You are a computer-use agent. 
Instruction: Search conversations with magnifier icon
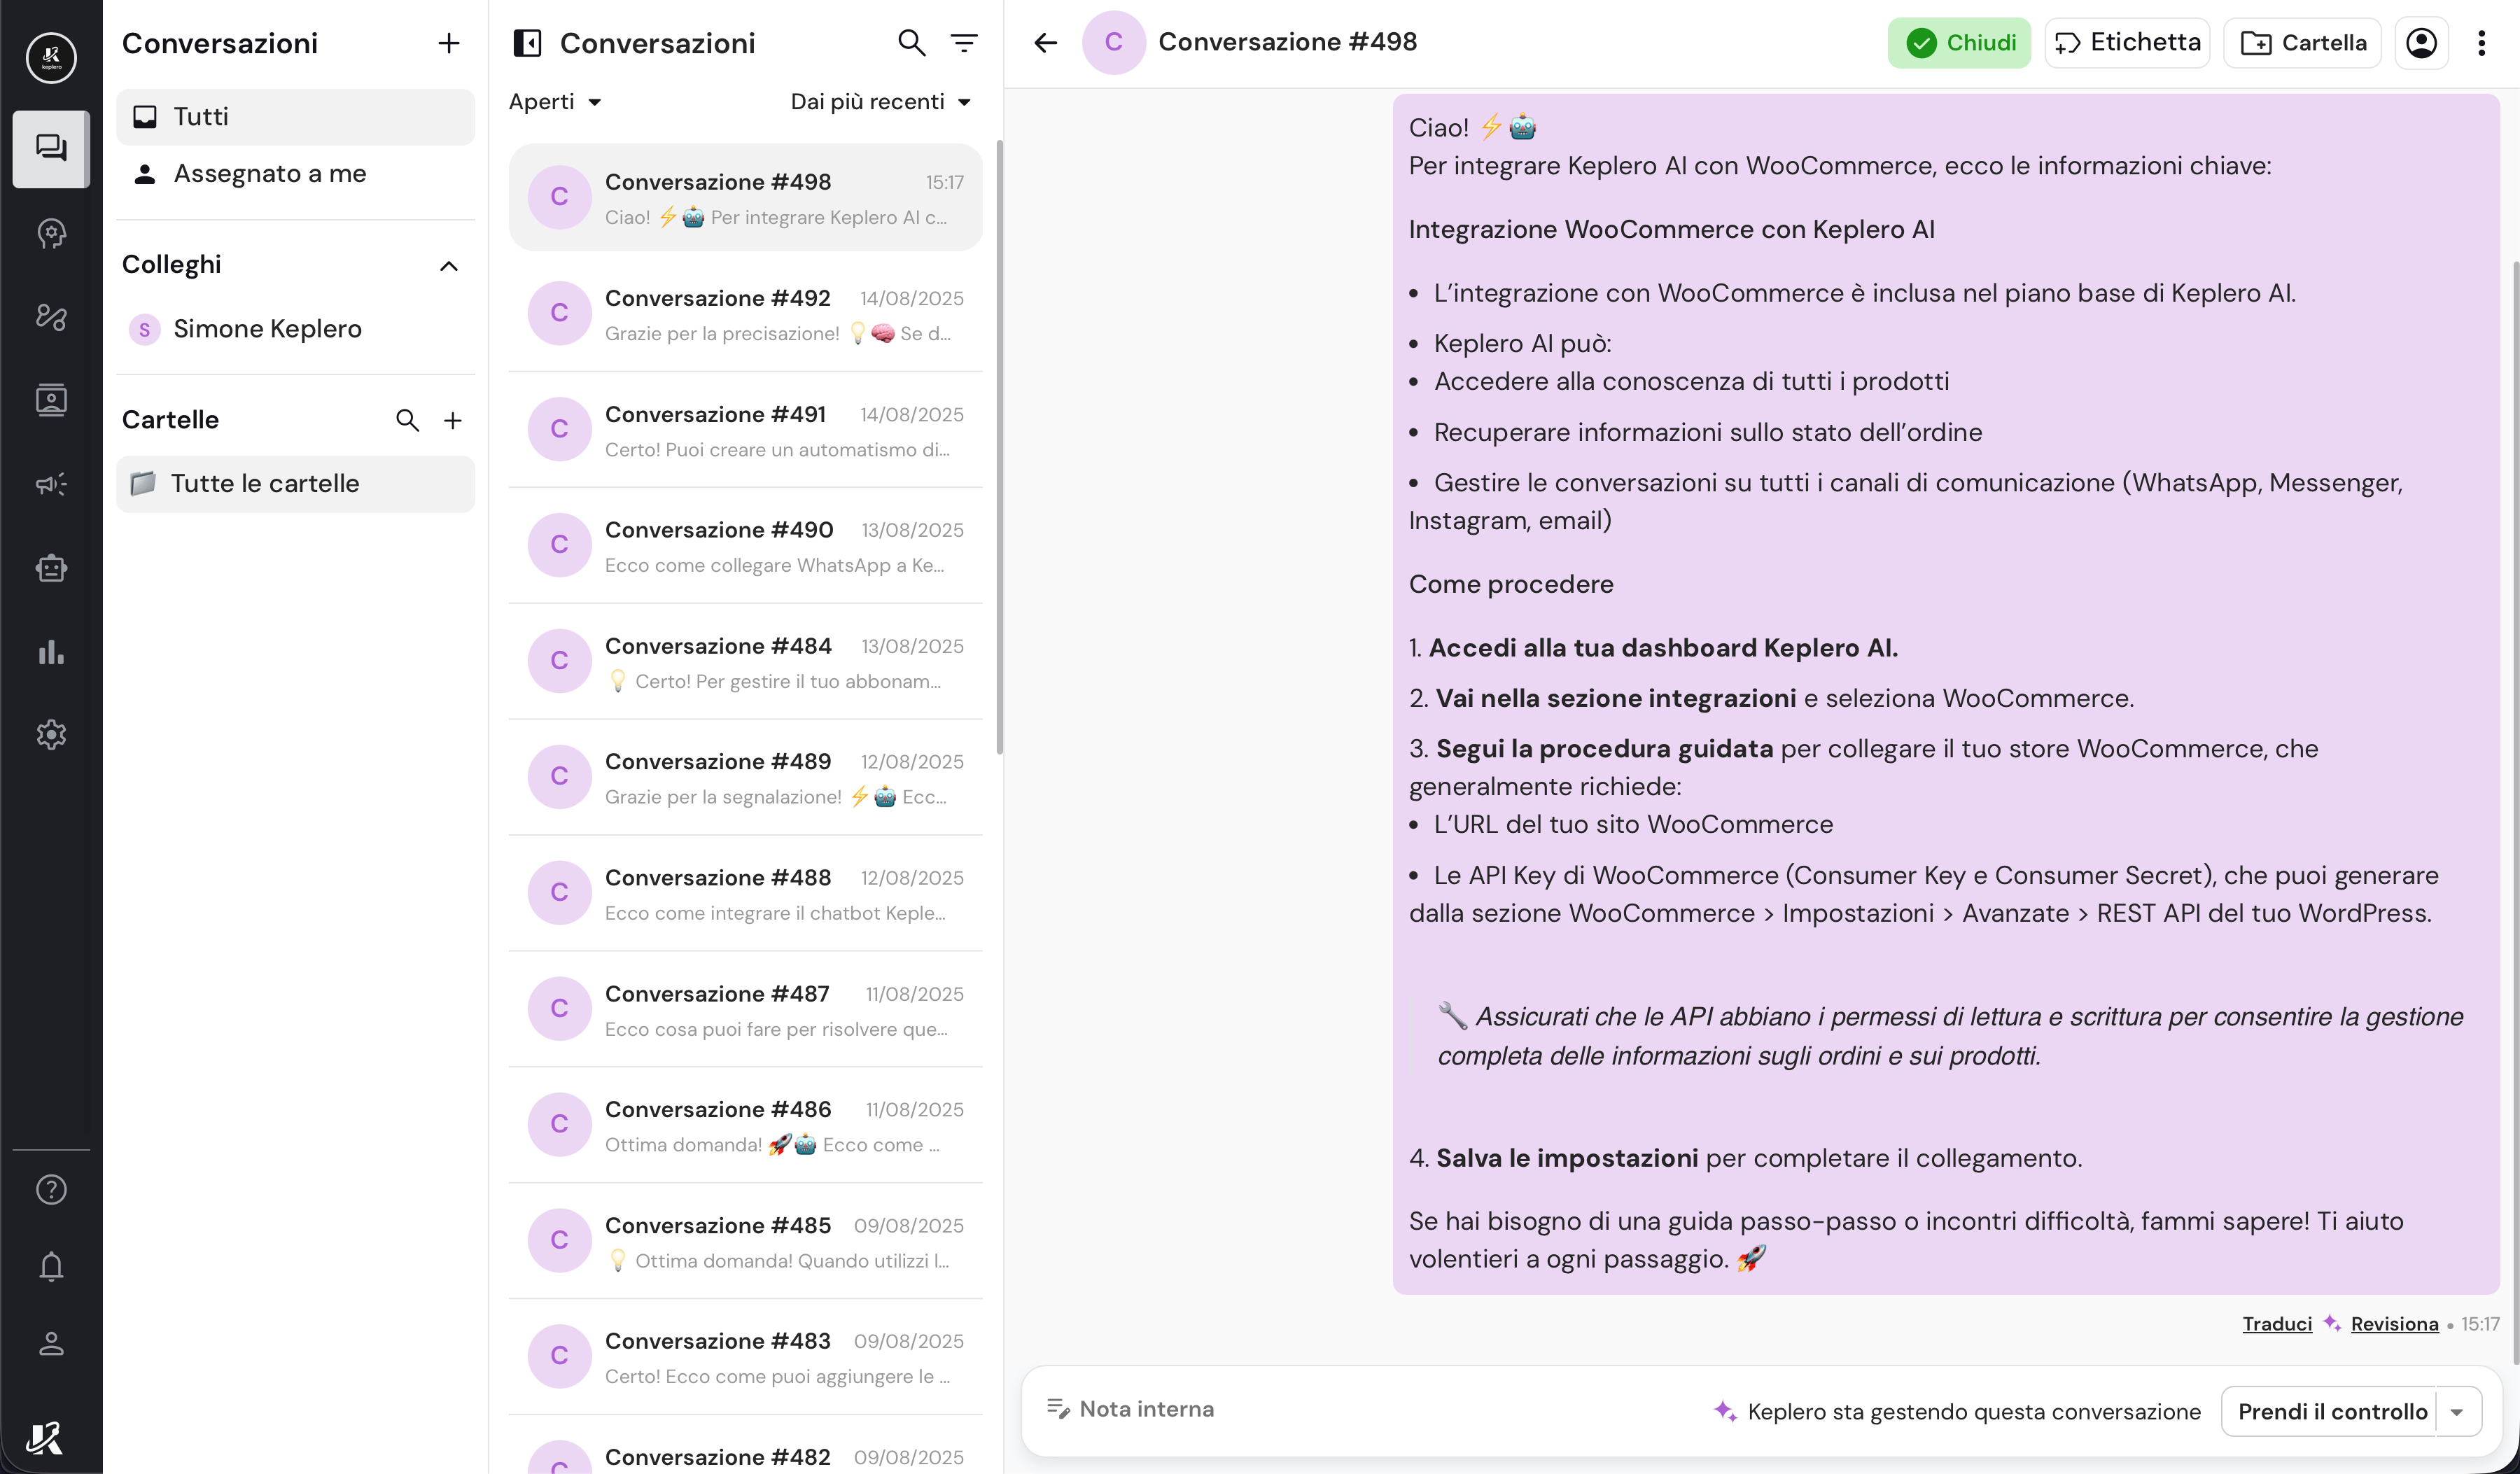(x=911, y=43)
